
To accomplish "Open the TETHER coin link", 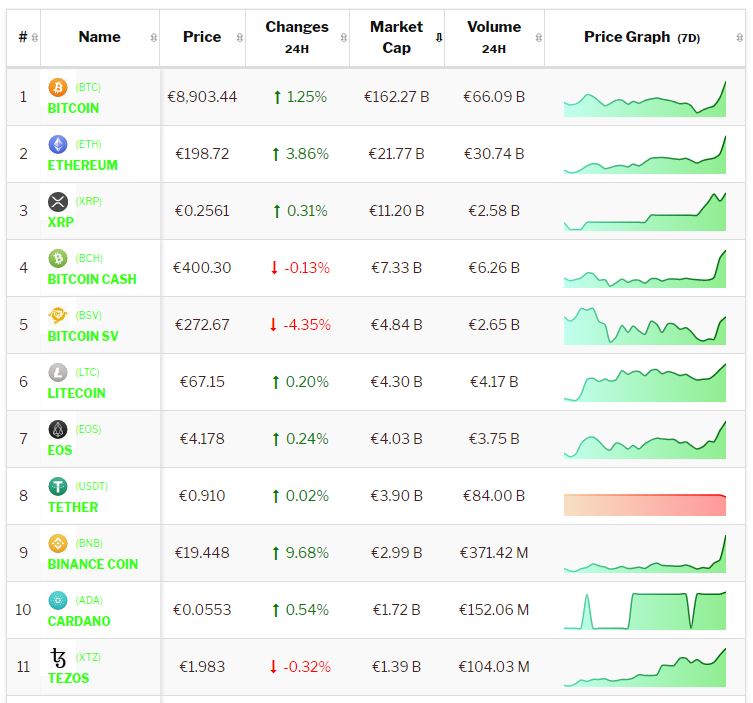I will (73, 507).
